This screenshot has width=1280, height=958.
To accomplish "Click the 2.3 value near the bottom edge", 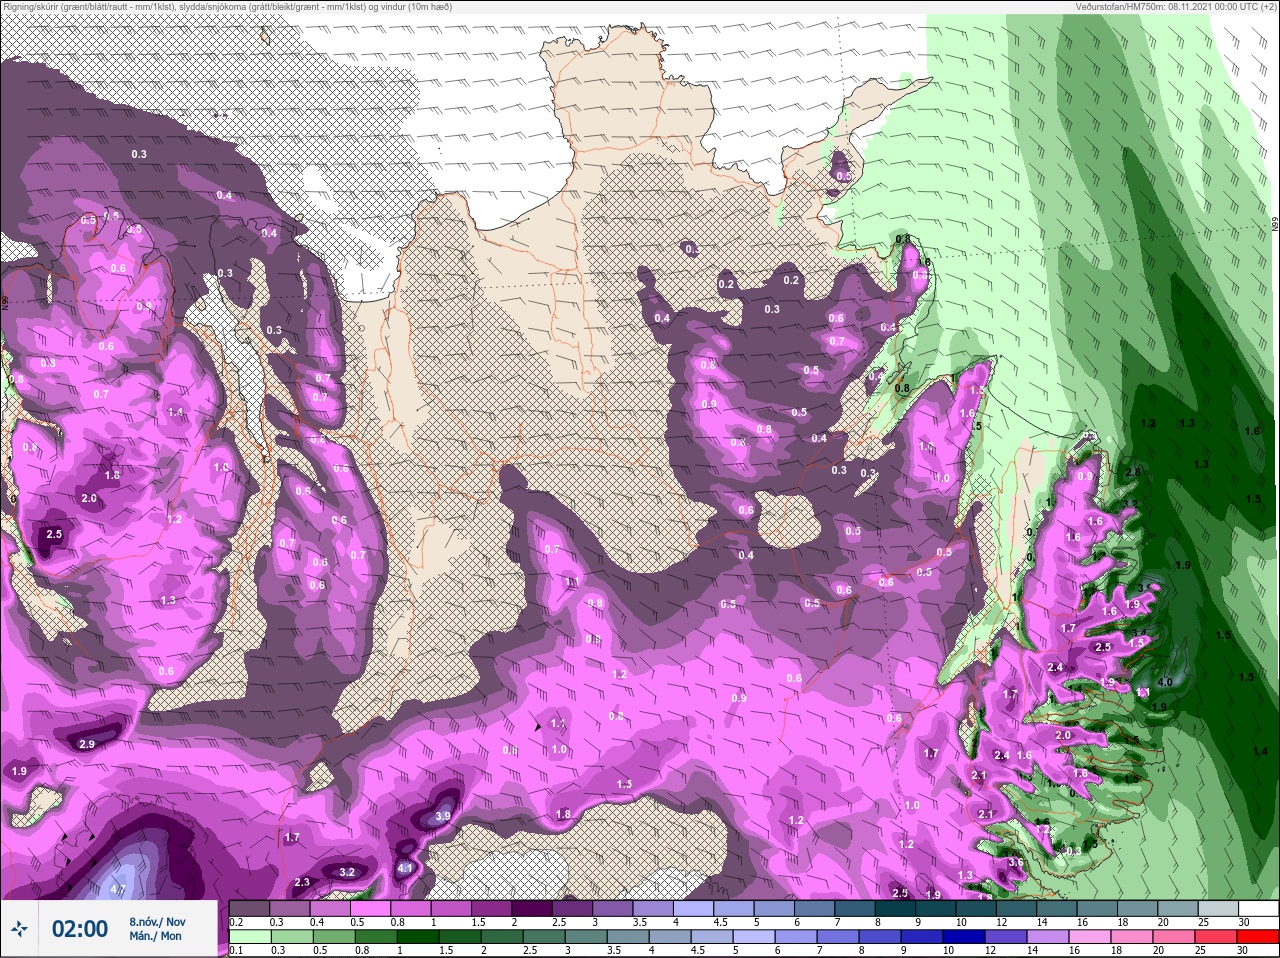I will 302,881.
